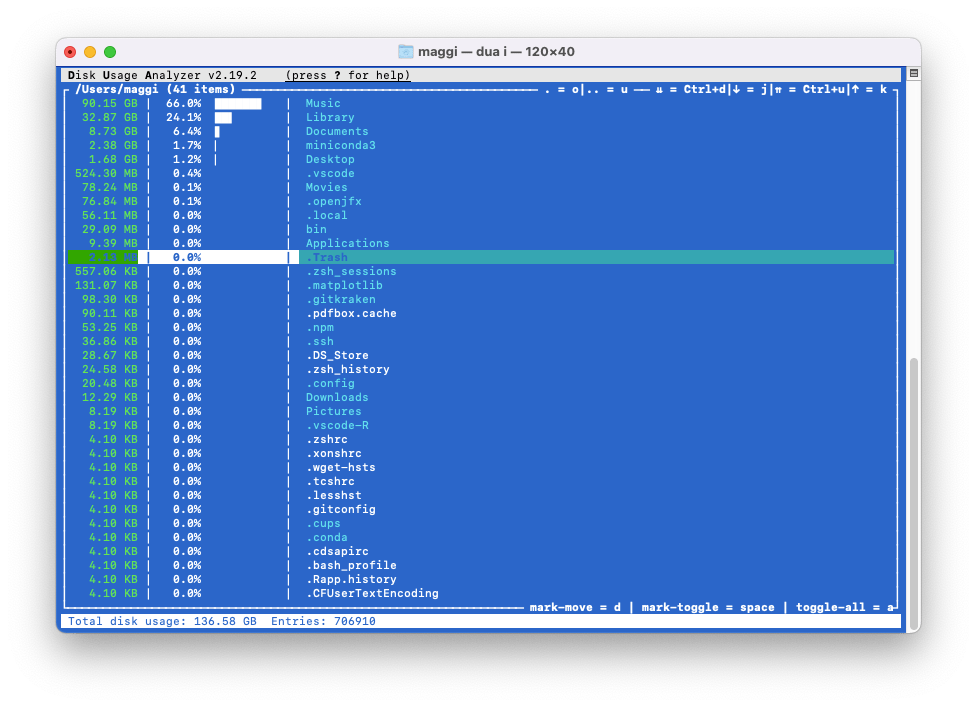Pick the Downloads directory row
Screen dimensions: 977x707
click(x=336, y=398)
